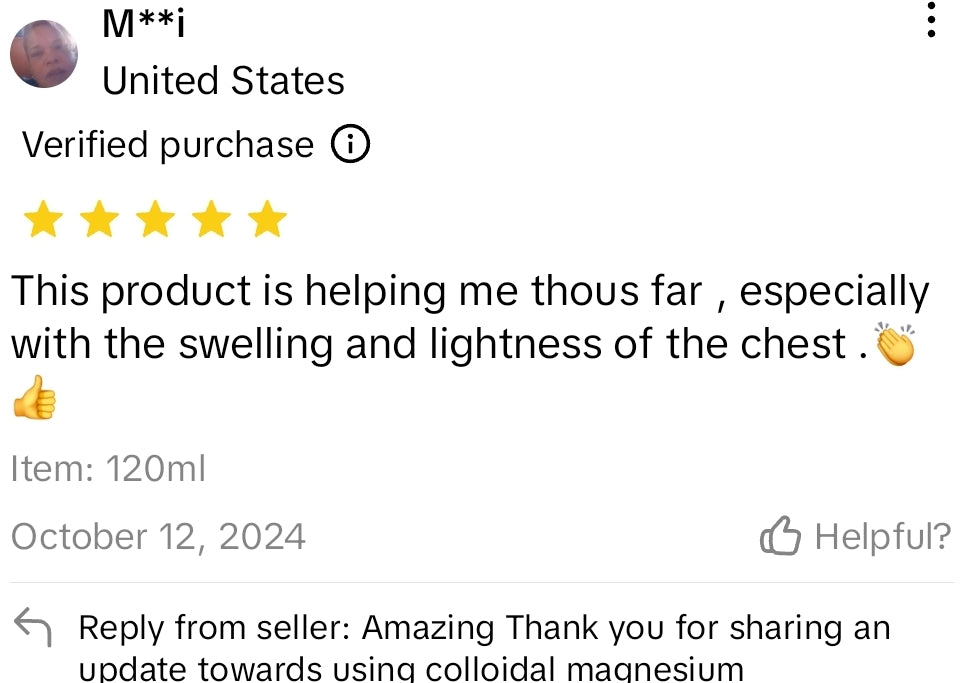Click the first yellow rating star
The width and height of the screenshot is (976, 683).
[43, 220]
